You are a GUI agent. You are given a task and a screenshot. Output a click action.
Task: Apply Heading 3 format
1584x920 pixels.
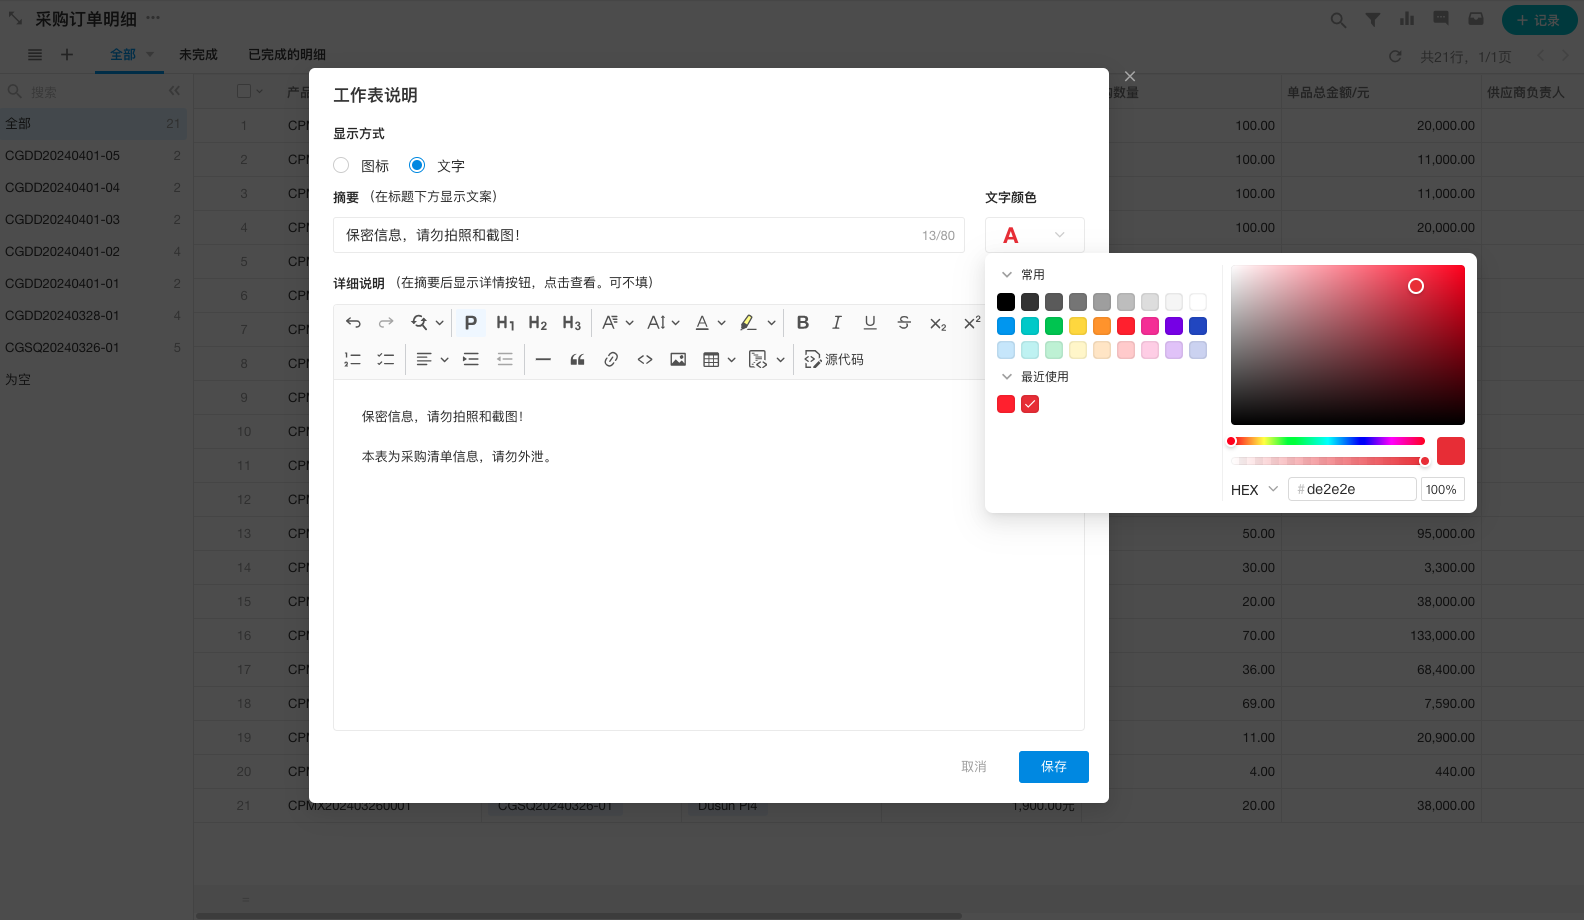(572, 323)
